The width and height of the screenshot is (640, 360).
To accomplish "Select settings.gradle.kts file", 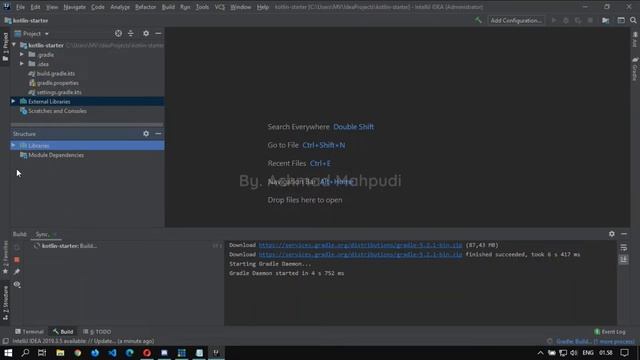I will tap(59, 92).
